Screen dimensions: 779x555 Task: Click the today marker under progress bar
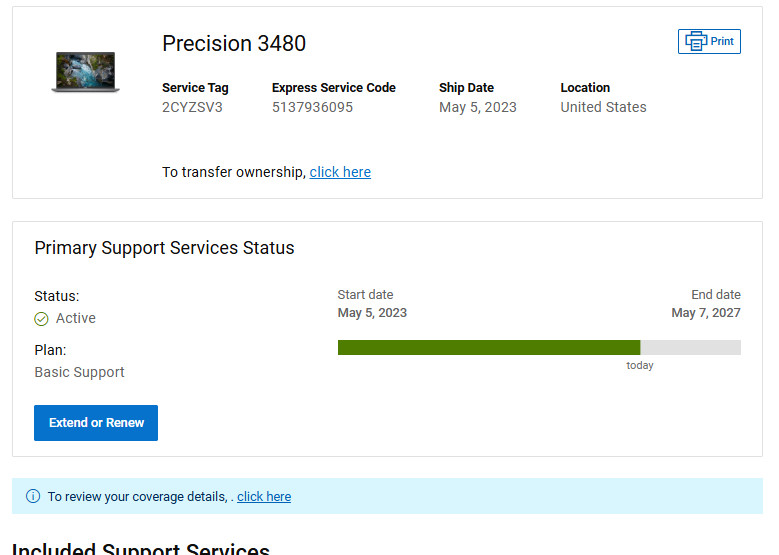[x=640, y=365]
